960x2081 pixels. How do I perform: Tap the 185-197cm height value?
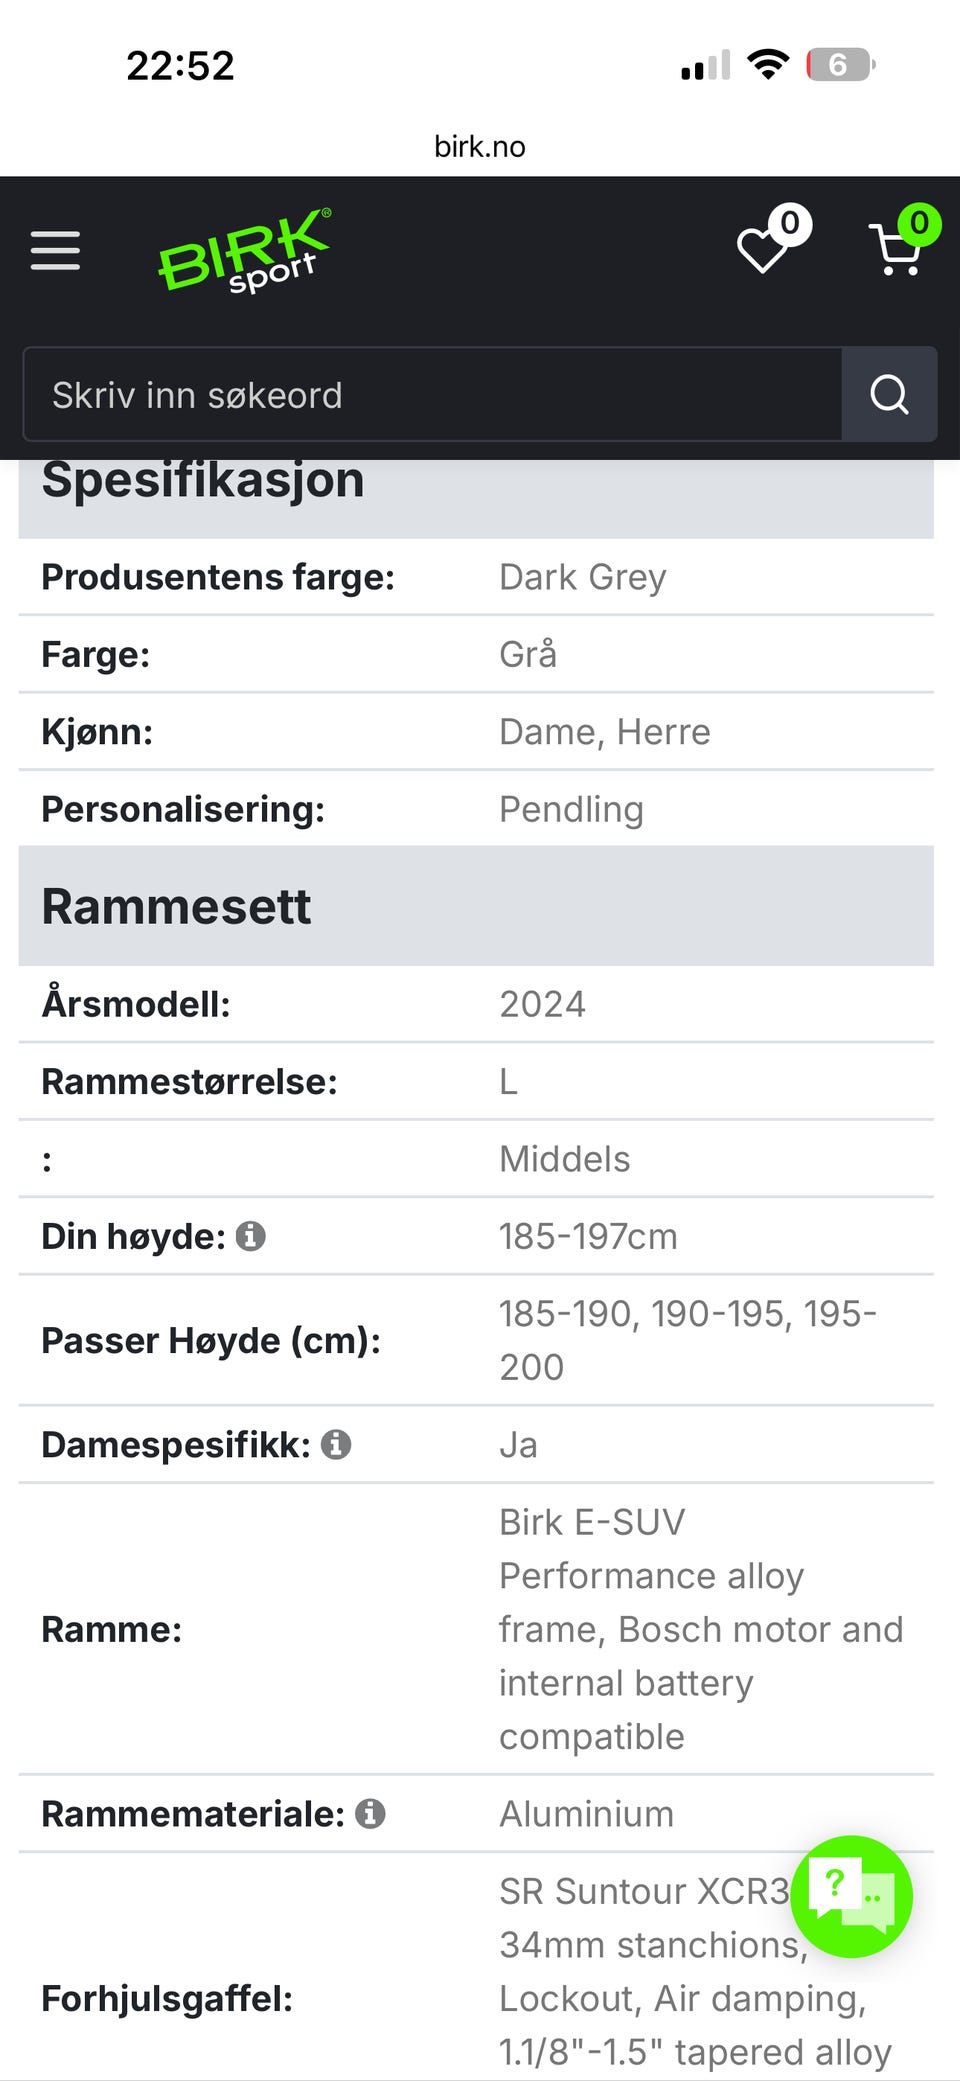(x=588, y=1236)
